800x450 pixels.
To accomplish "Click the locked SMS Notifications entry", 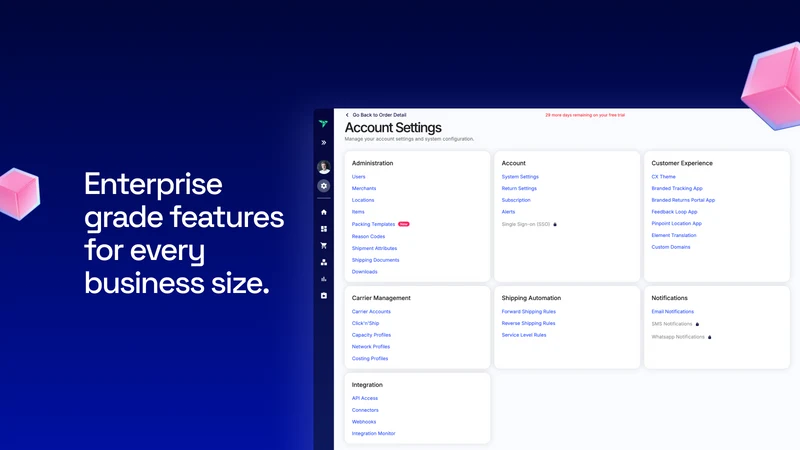I will (x=672, y=324).
